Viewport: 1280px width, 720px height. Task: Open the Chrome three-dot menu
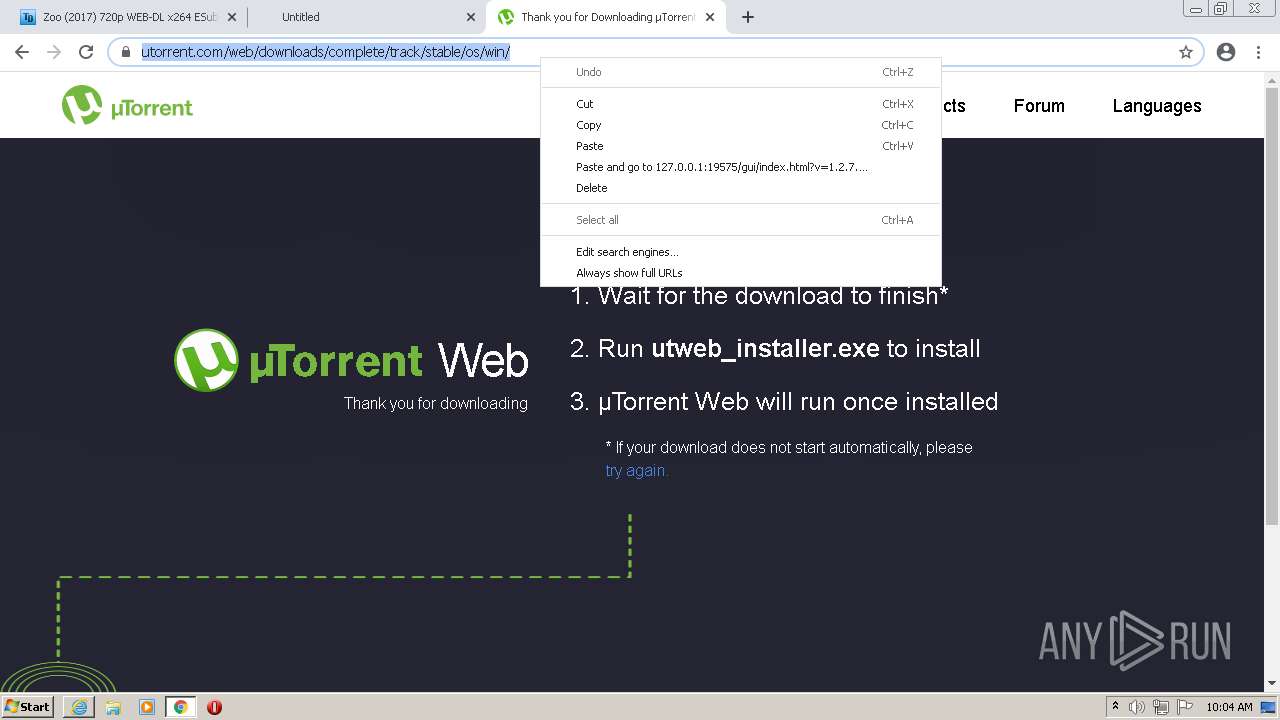click(1258, 52)
